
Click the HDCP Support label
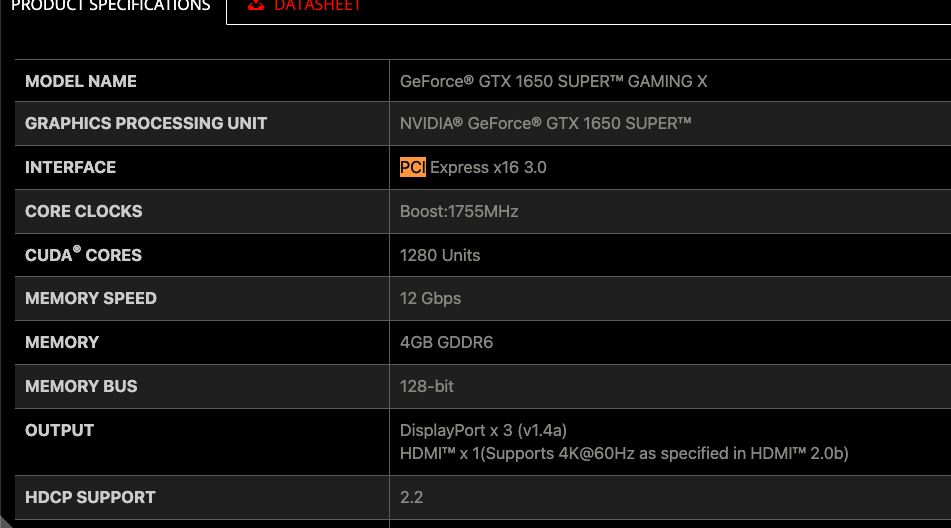[90, 497]
